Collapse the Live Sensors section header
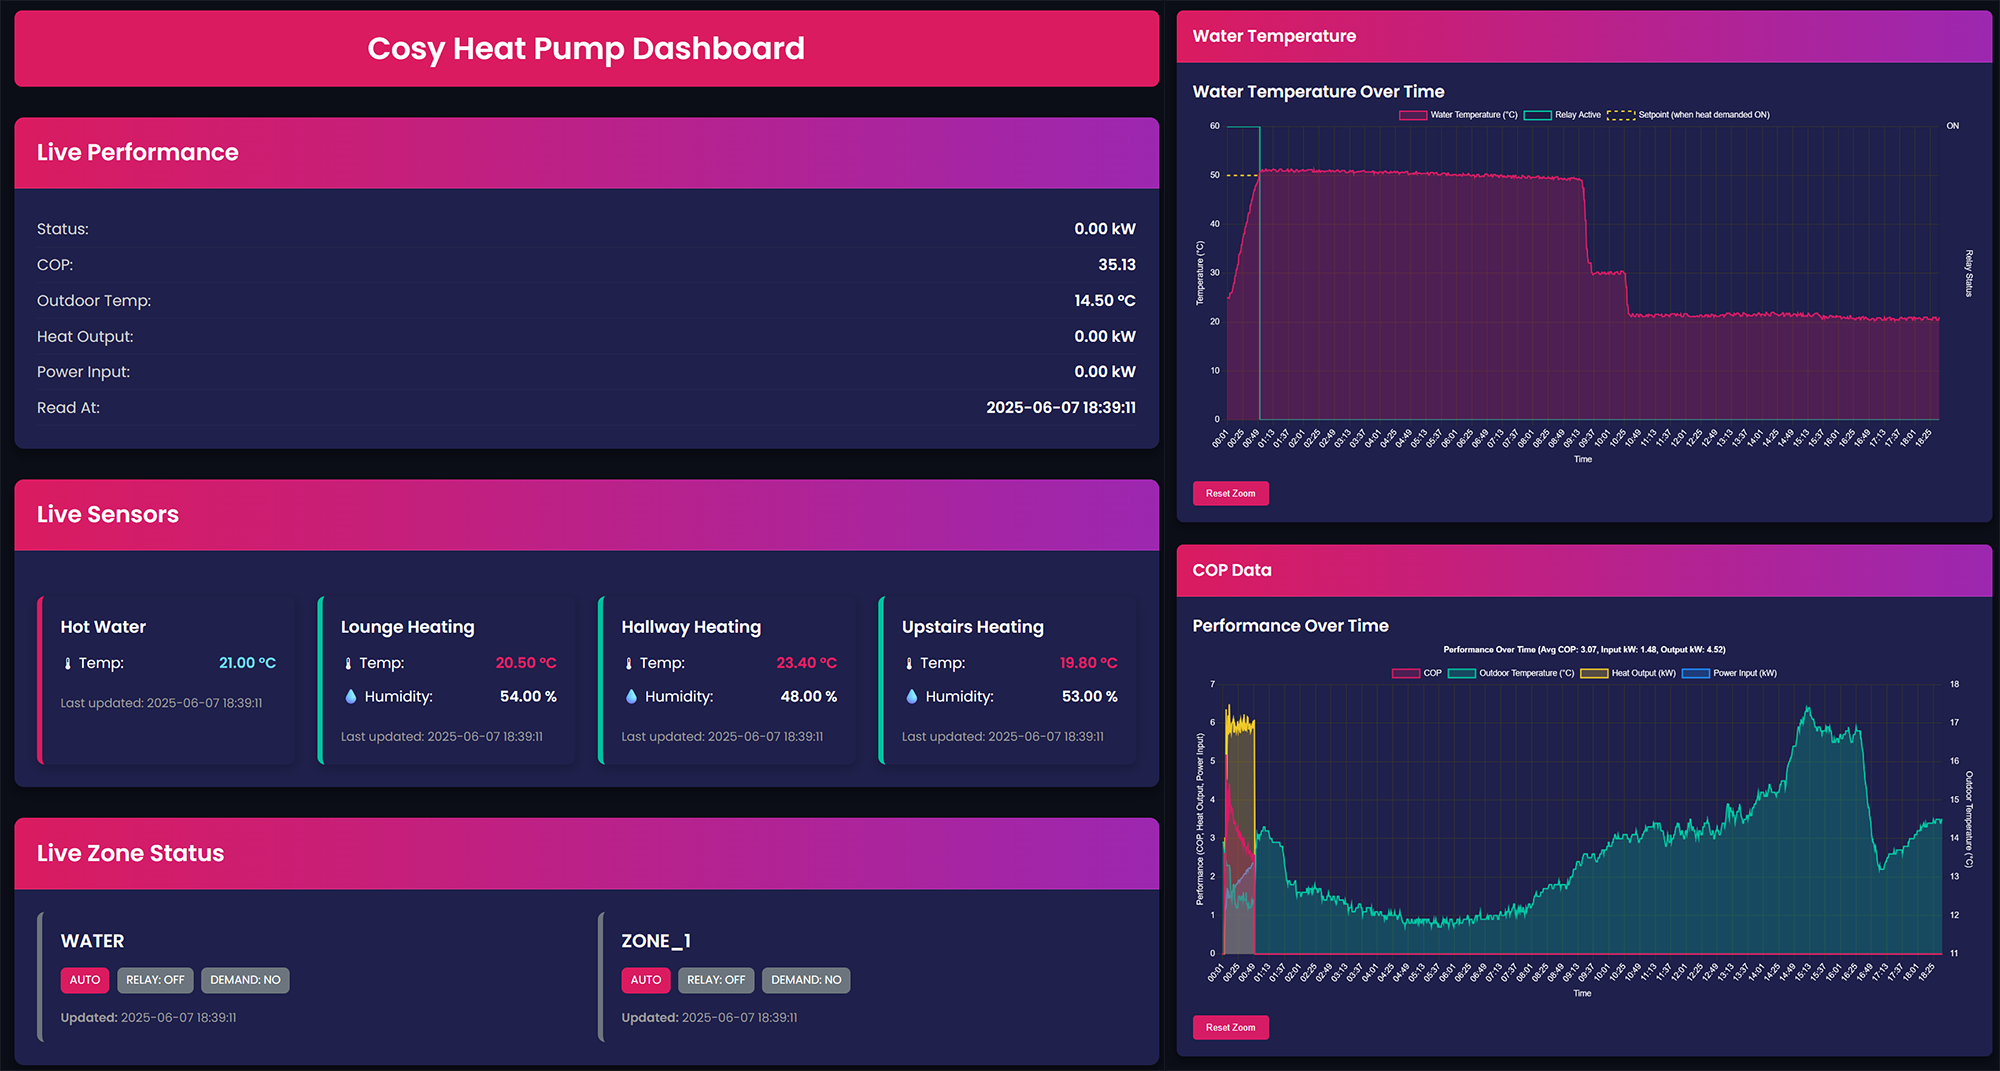2000x1071 pixels. tap(585, 514)
